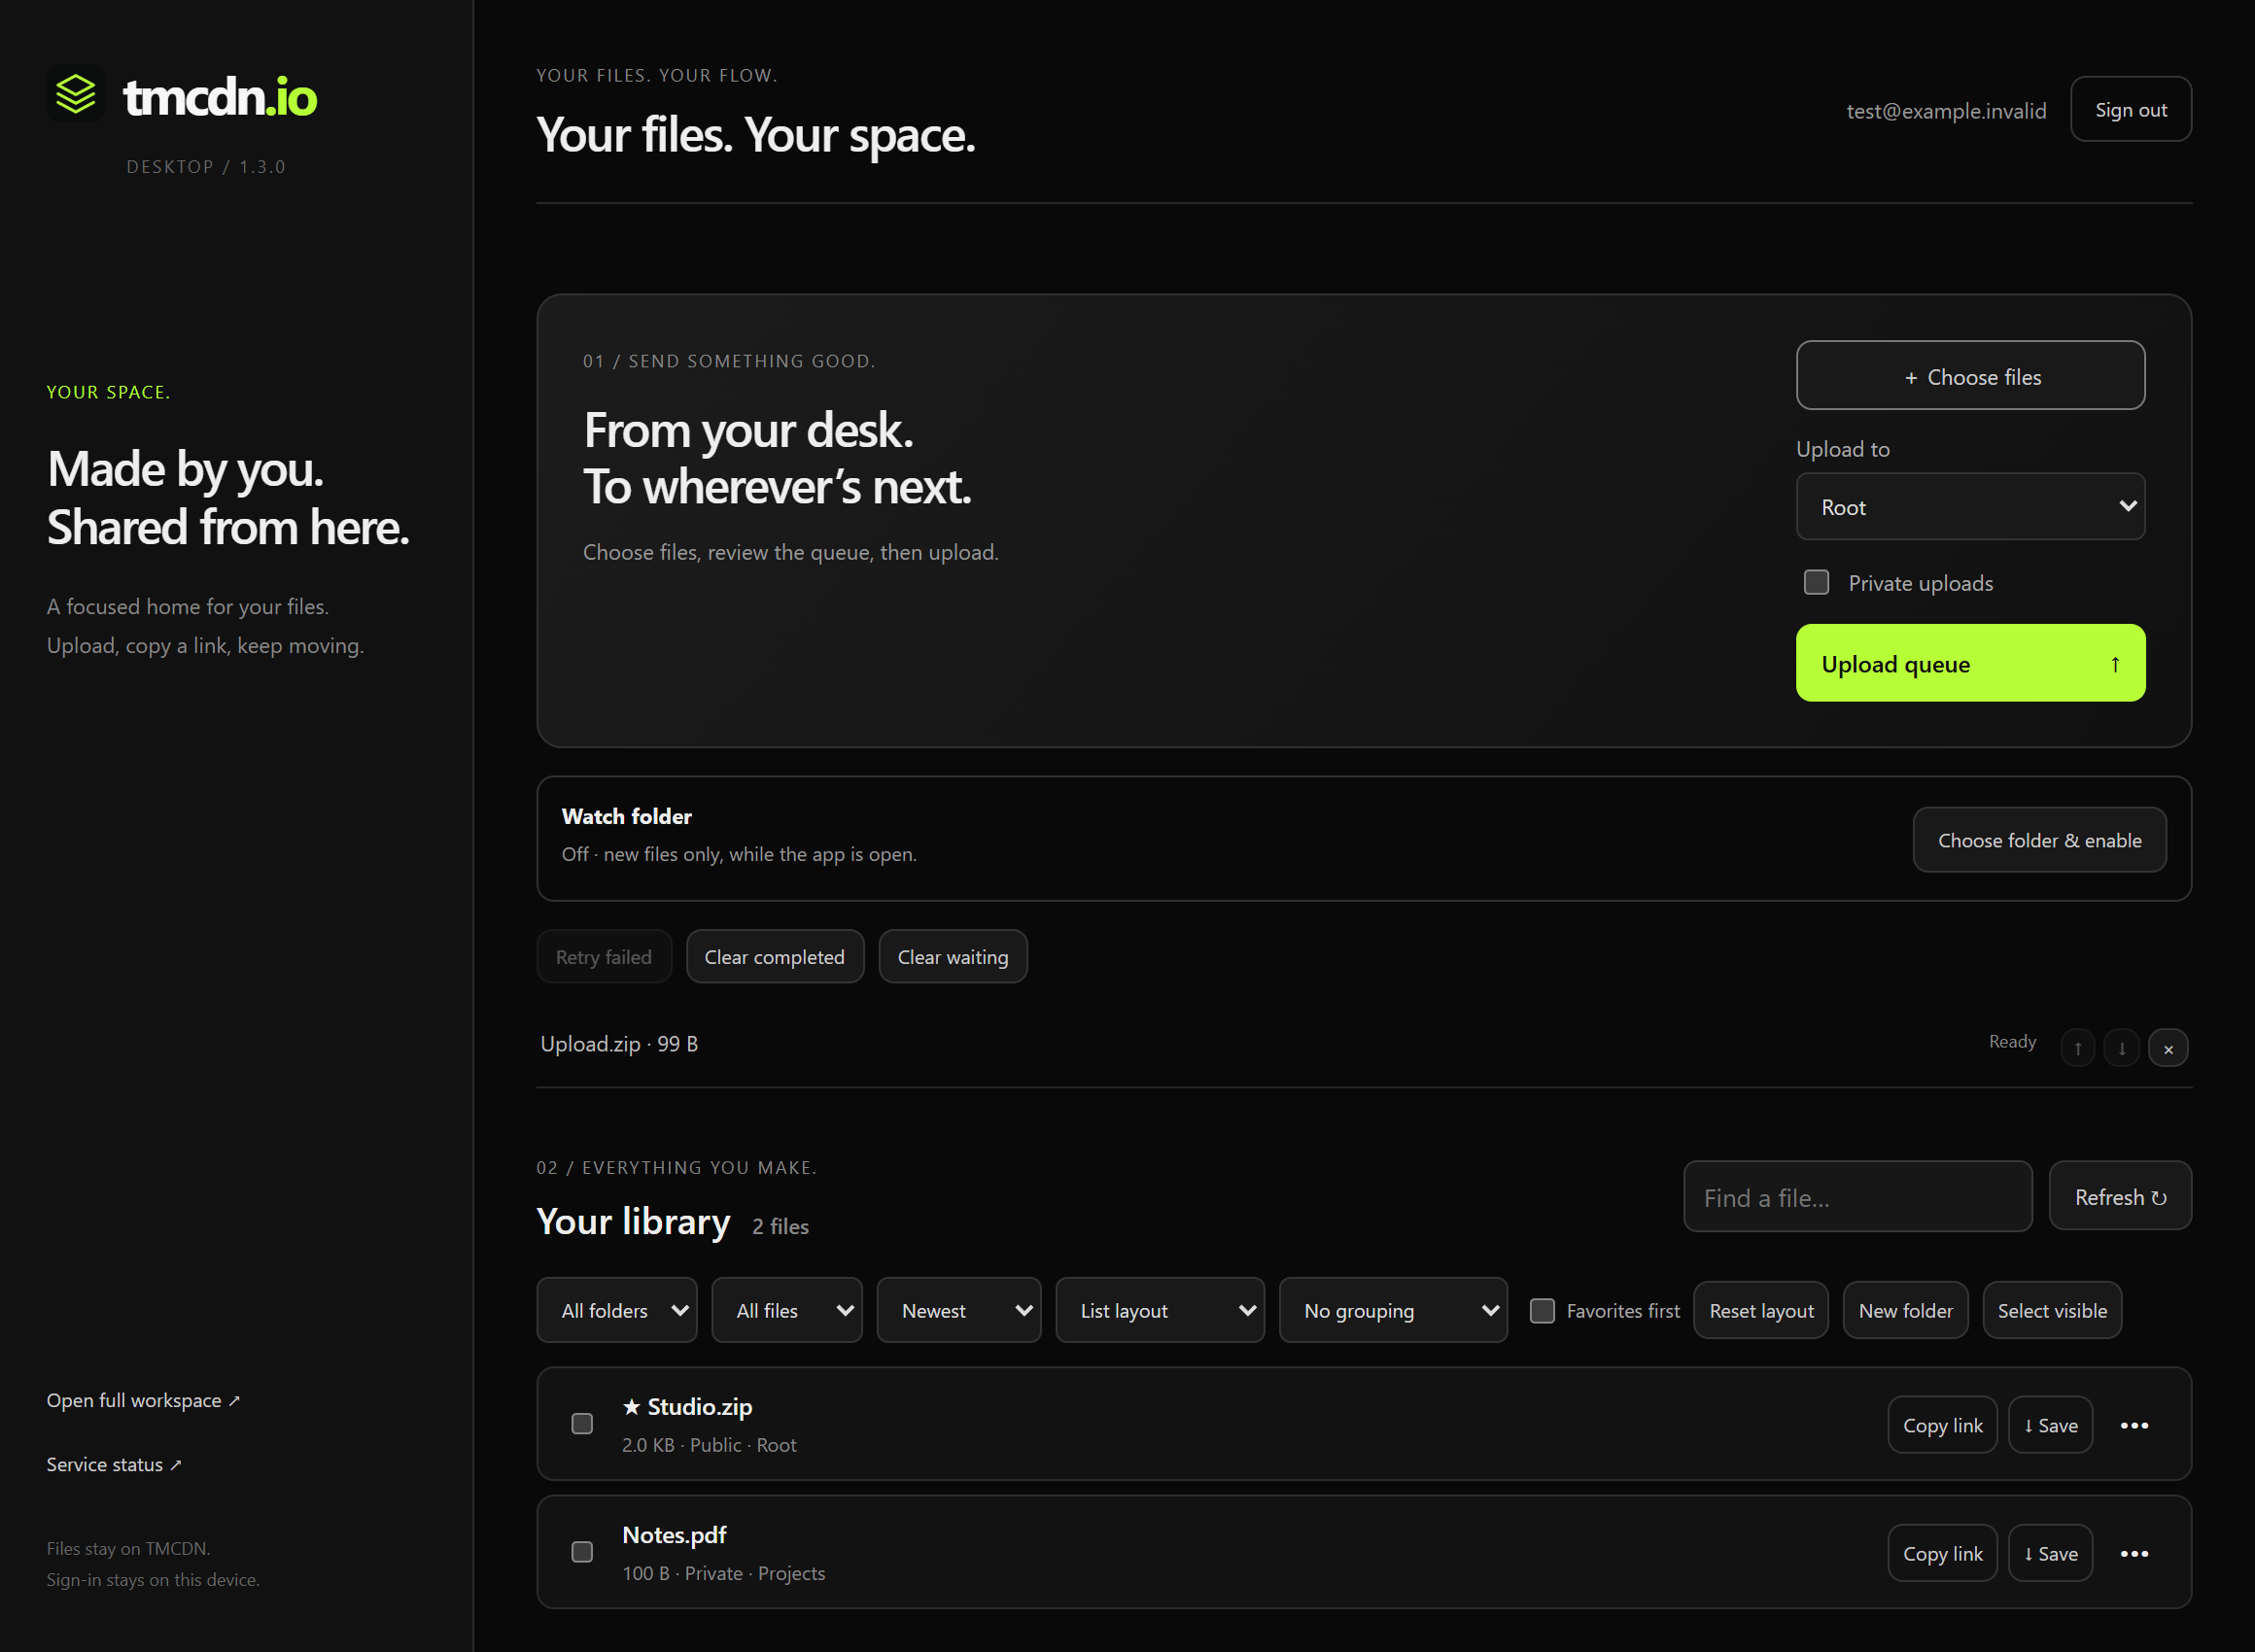Screen dimensions: 2255x1652
Task: Click Choose folder & enable
Action: (2039, 840)
